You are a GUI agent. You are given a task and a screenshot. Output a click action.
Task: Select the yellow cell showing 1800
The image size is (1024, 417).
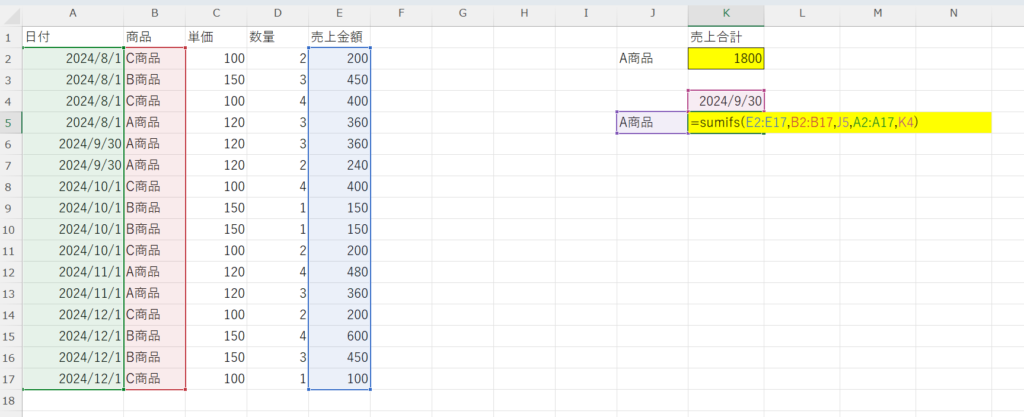(726, 59)
